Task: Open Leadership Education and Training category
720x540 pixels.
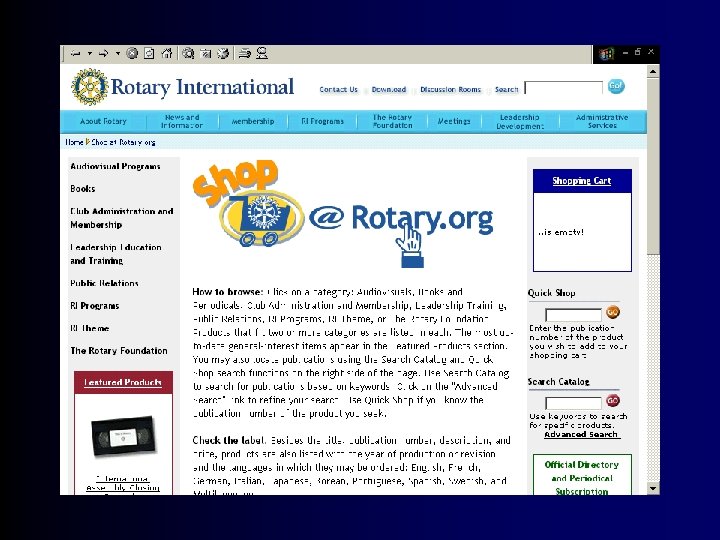Action: 116,254
